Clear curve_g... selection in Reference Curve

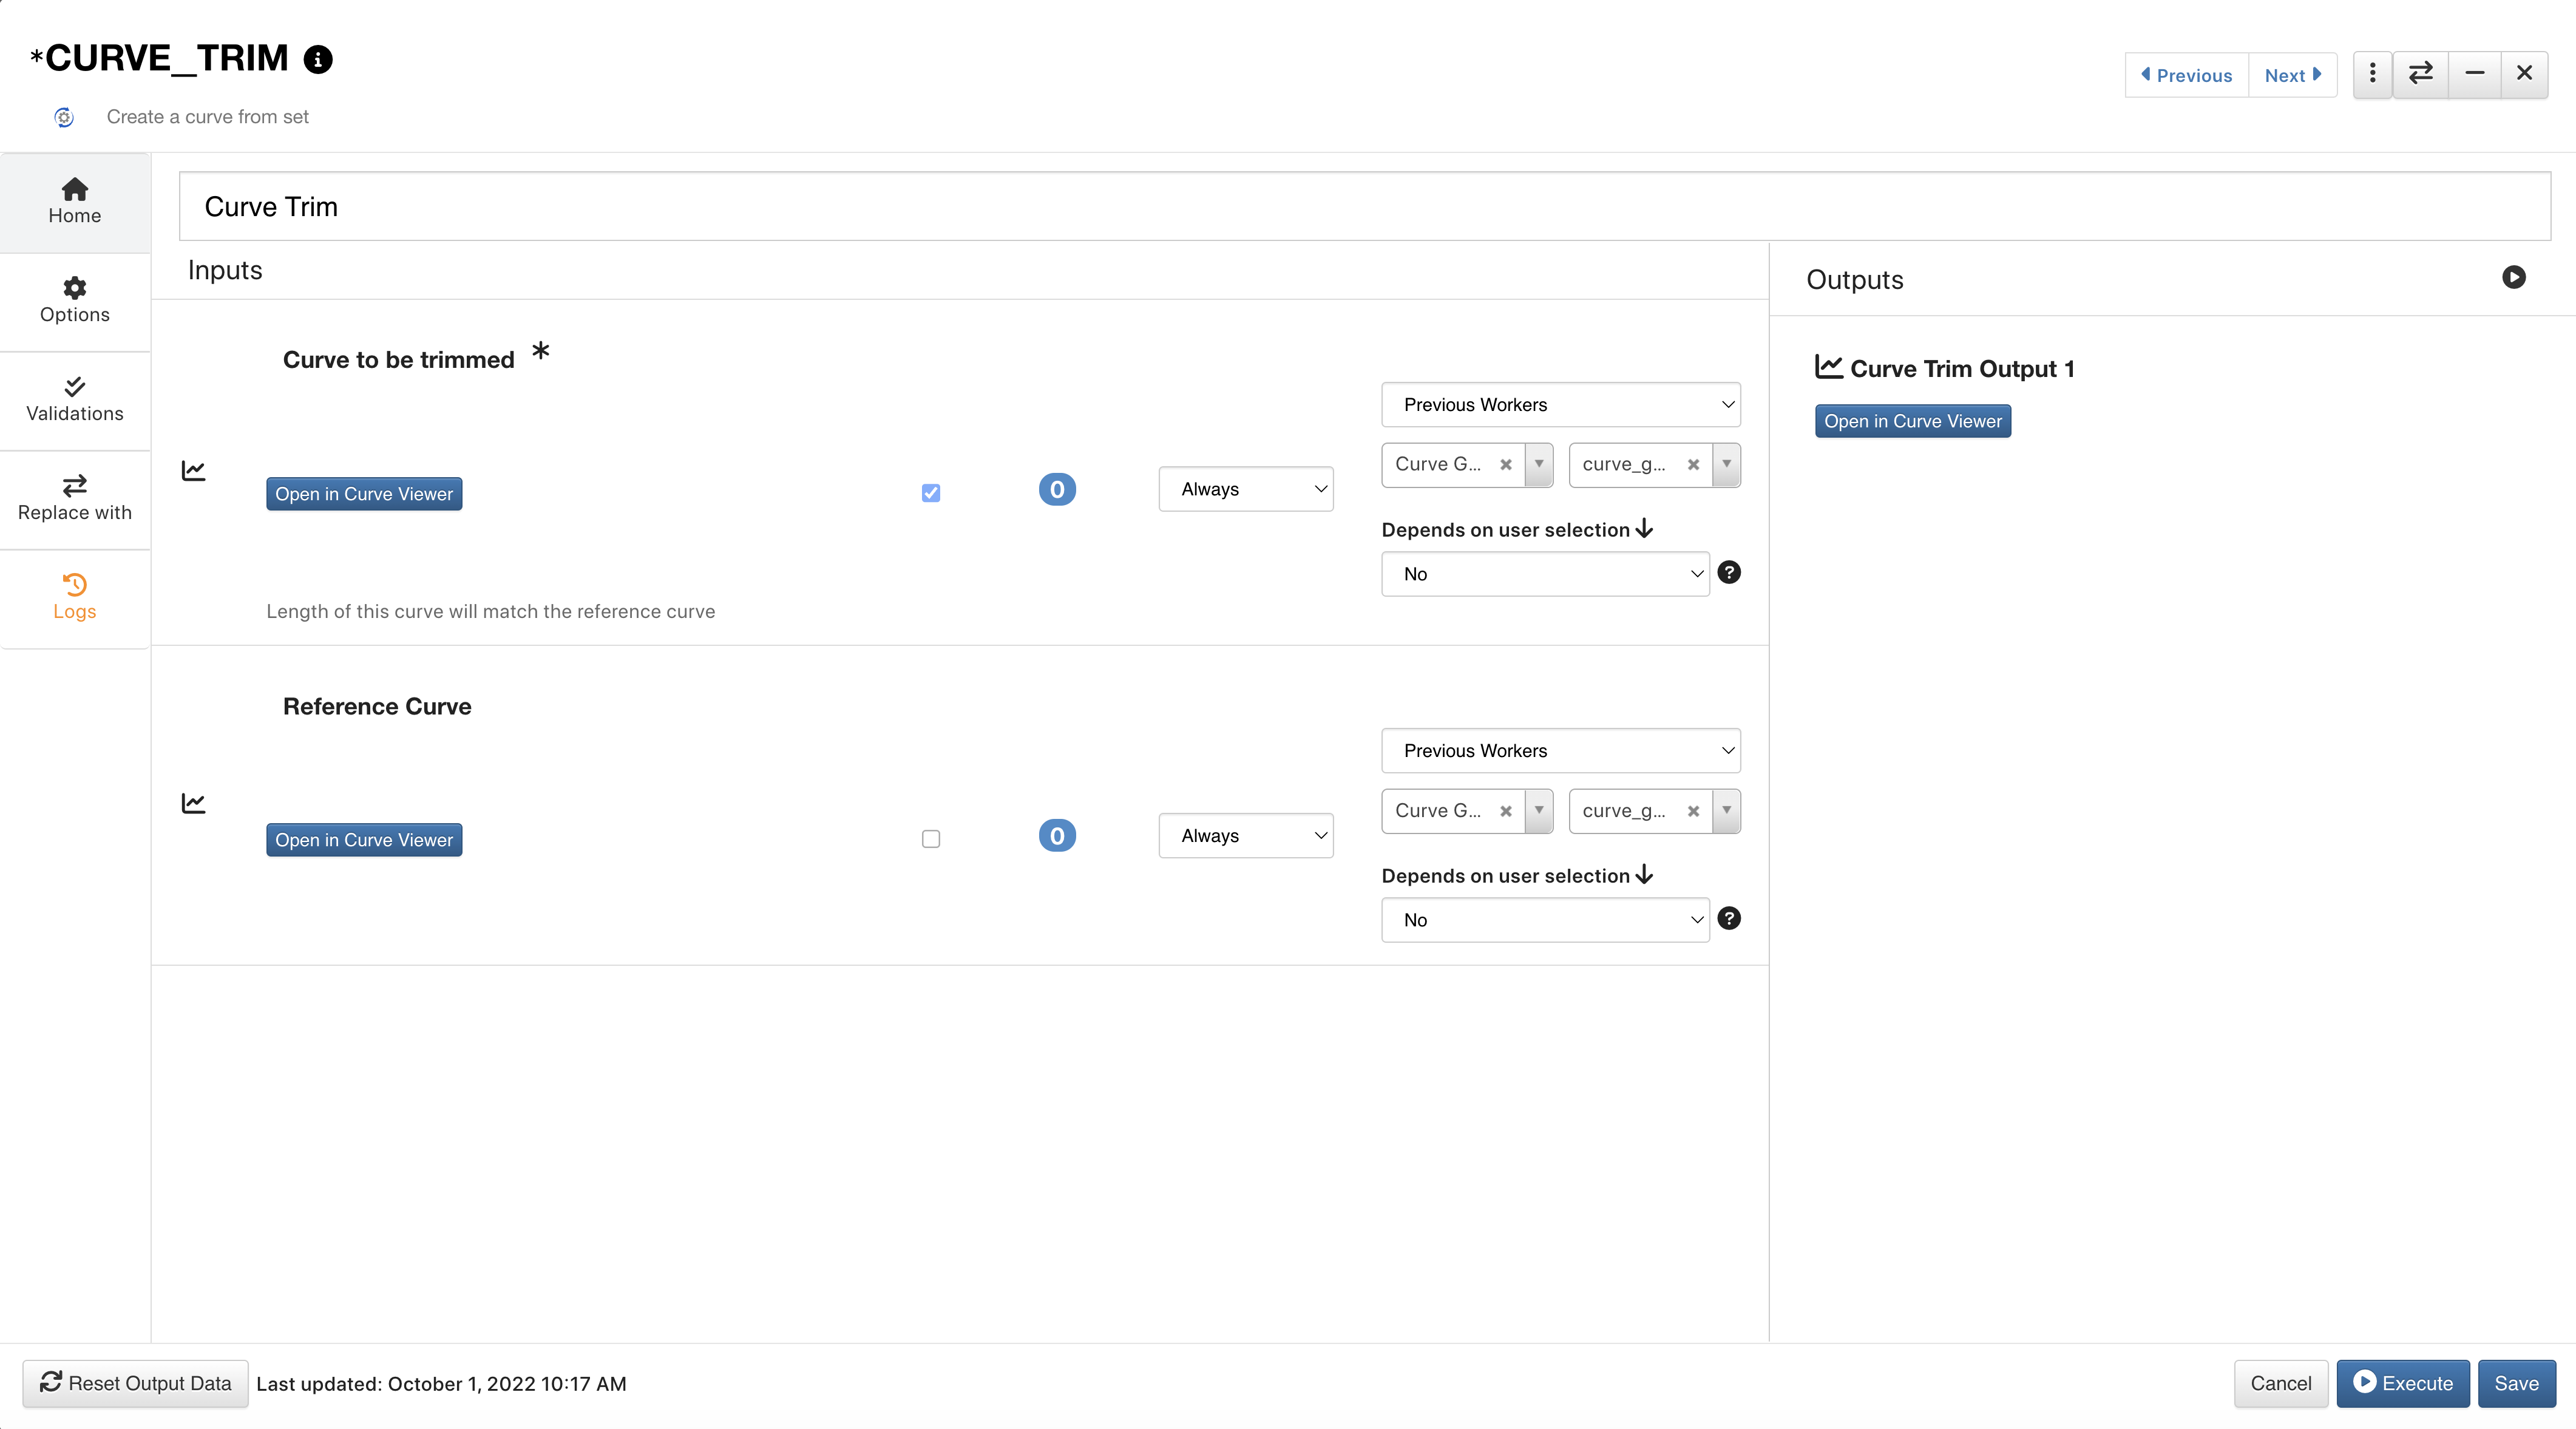click(1693, 811)
